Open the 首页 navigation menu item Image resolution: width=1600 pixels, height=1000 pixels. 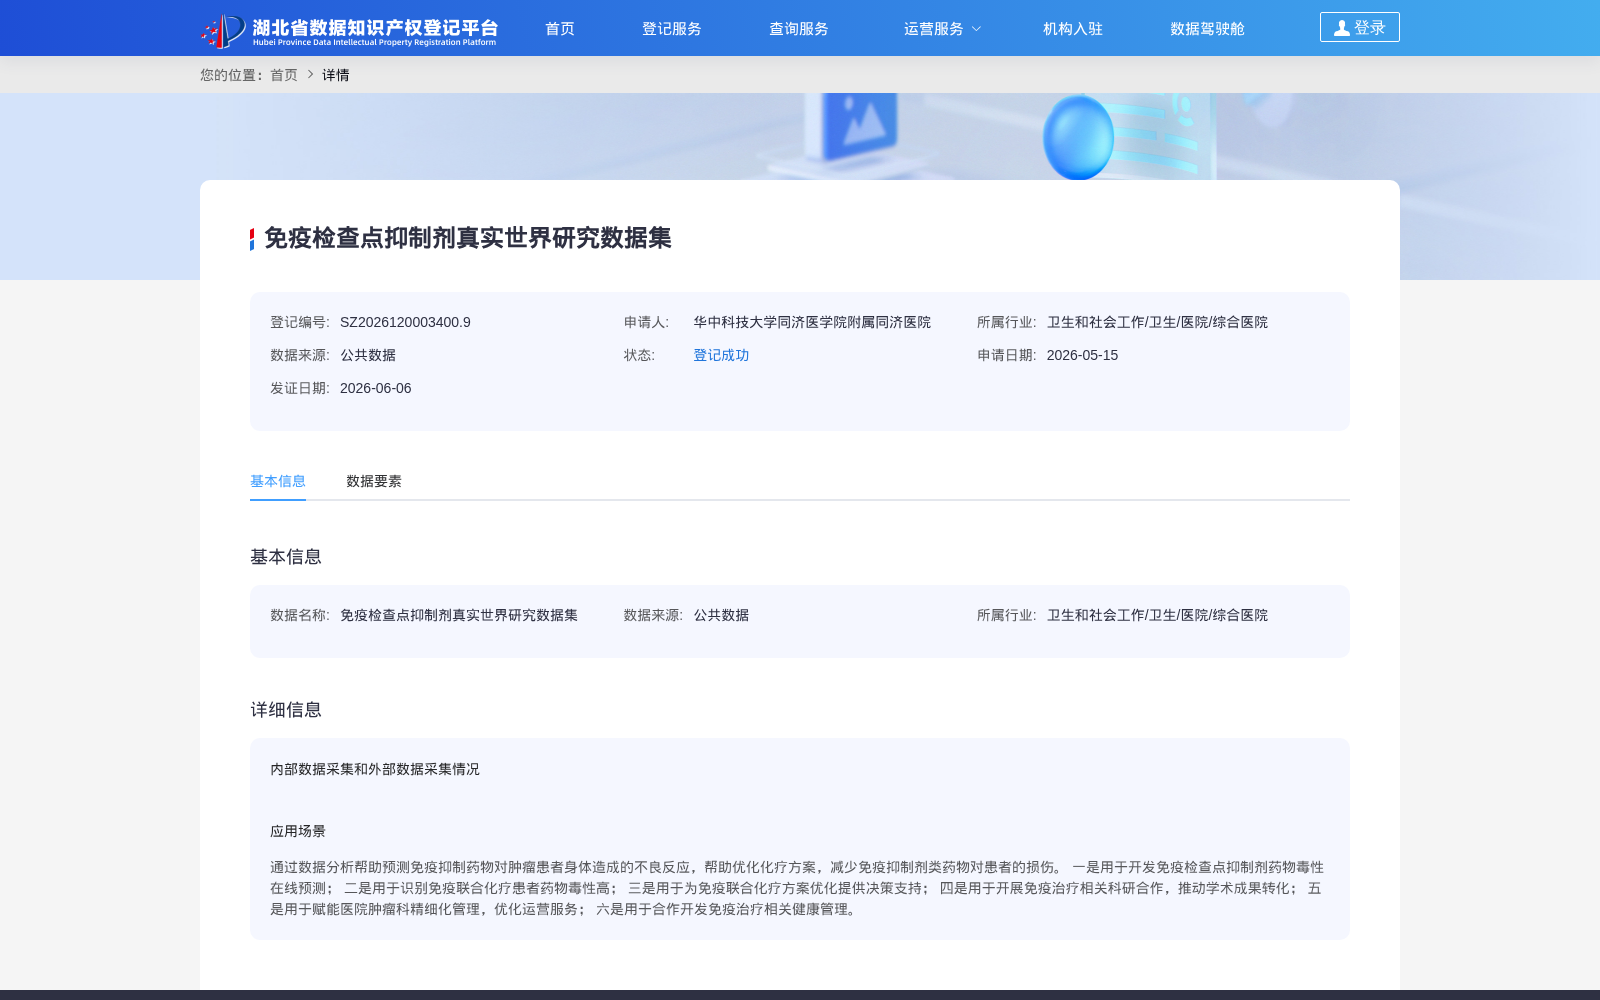tap(560, 29)
